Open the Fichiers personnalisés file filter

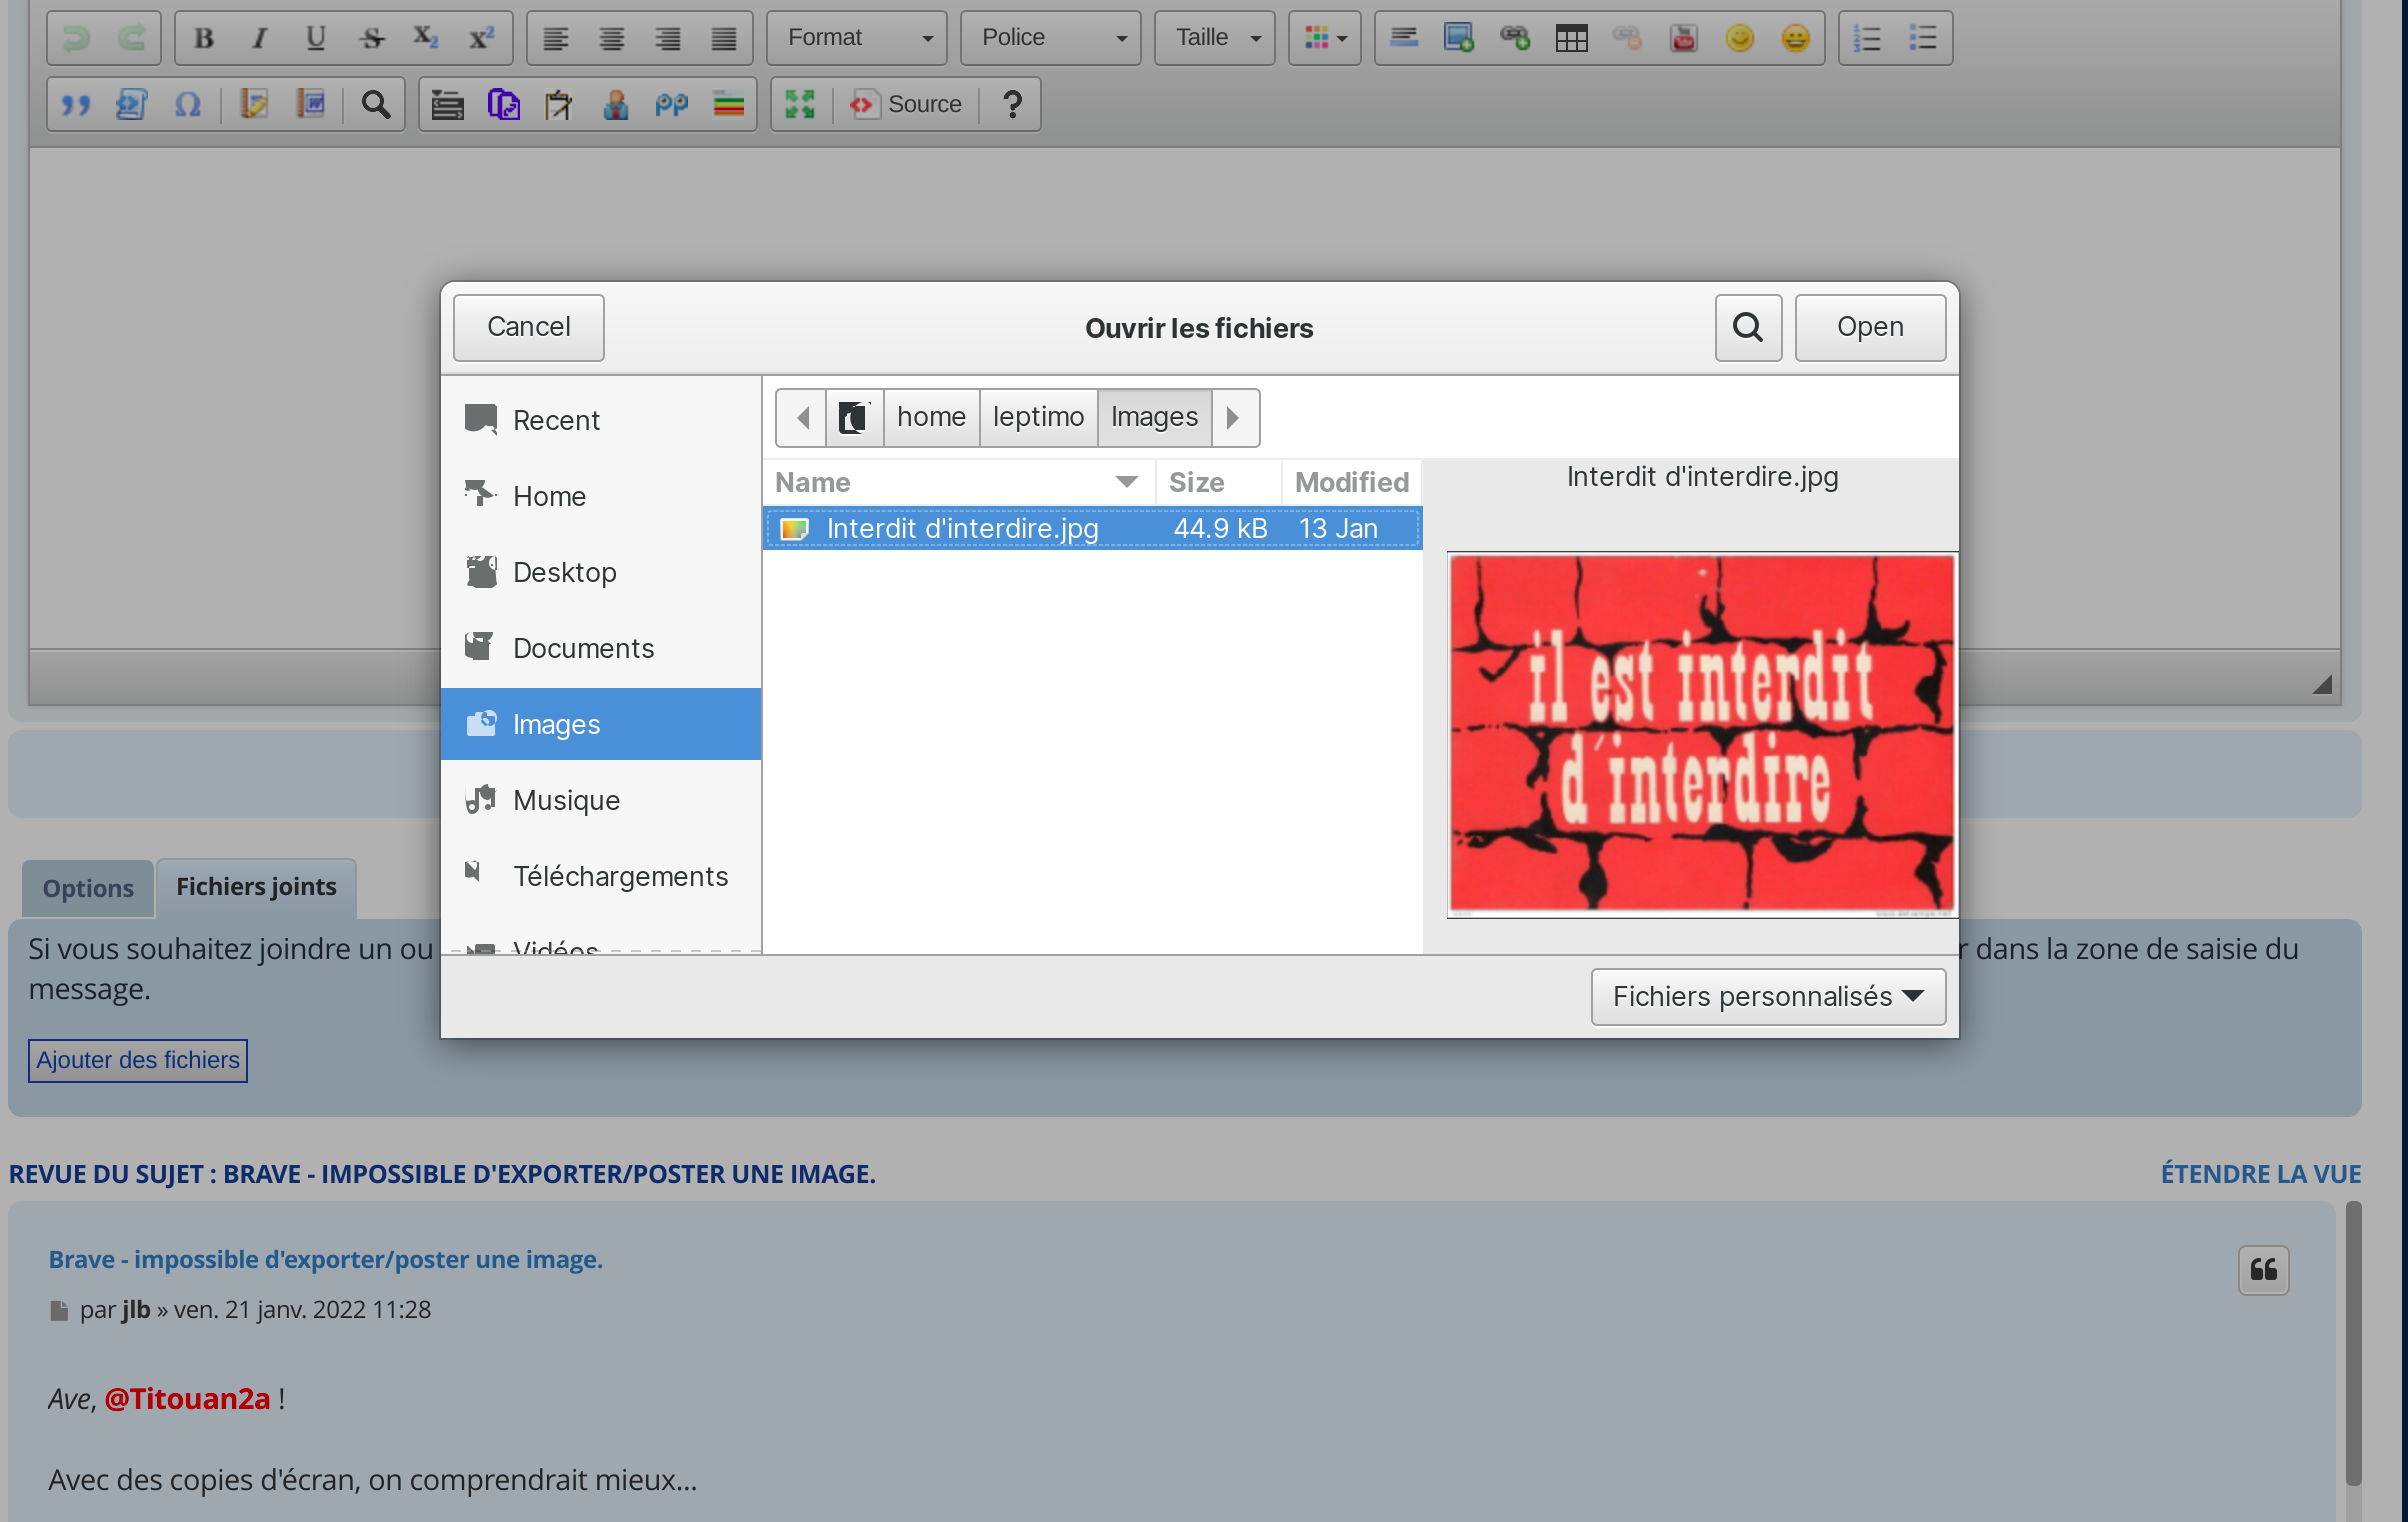coord(1767,996)
